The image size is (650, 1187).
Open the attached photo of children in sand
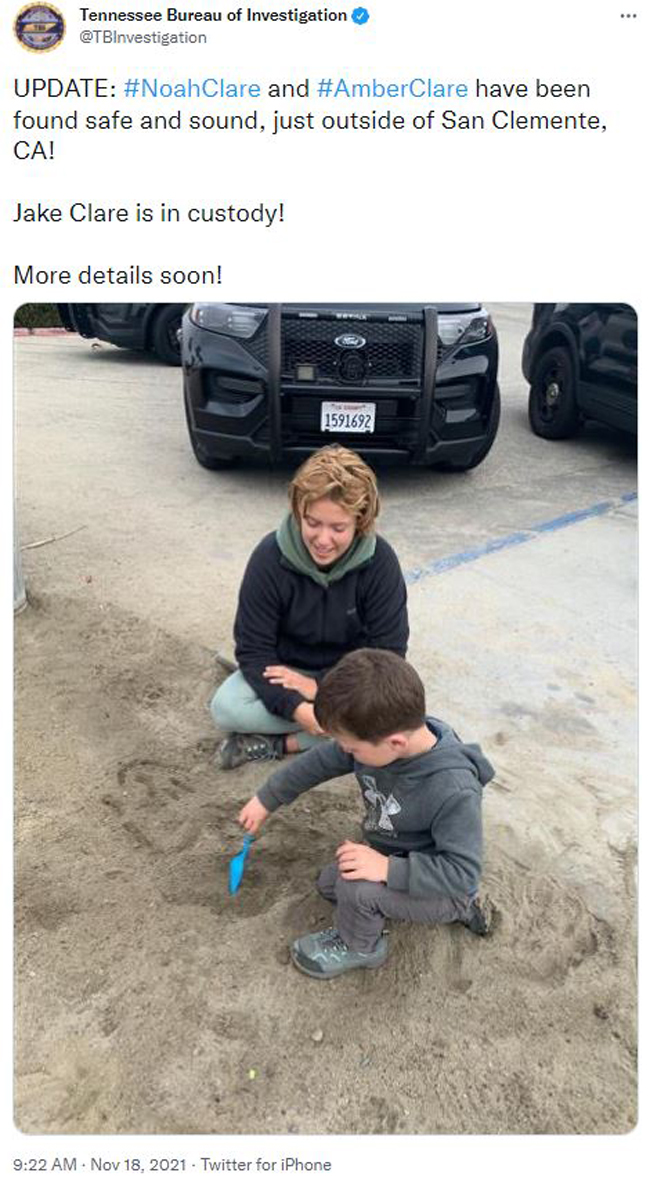point(325,718)
